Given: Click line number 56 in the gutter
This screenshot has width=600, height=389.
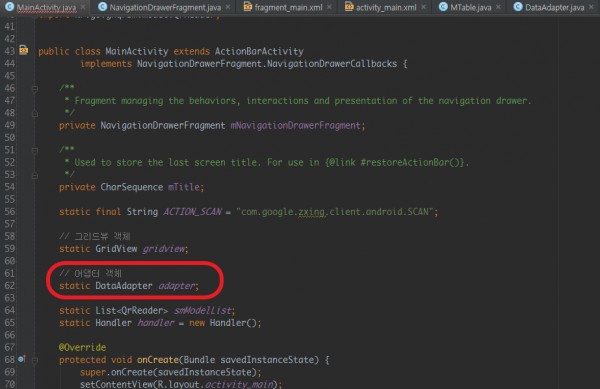Looking at the screenshot, I should 10,212.
